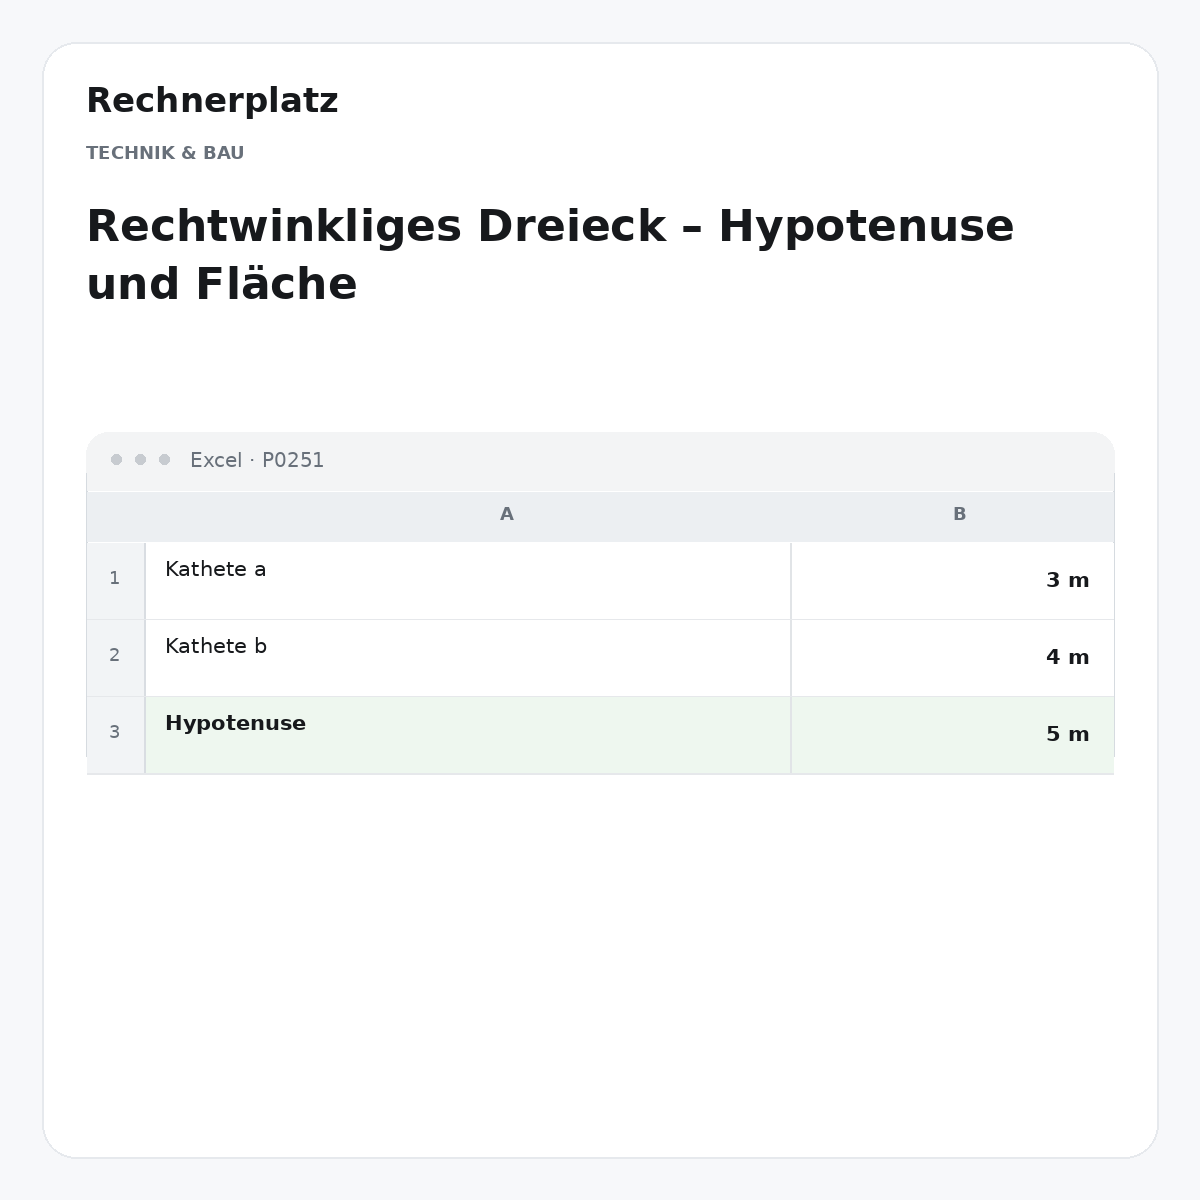Select the value cell 3 m
The image size is (1200, 1200).
click(x=952, y=581)
